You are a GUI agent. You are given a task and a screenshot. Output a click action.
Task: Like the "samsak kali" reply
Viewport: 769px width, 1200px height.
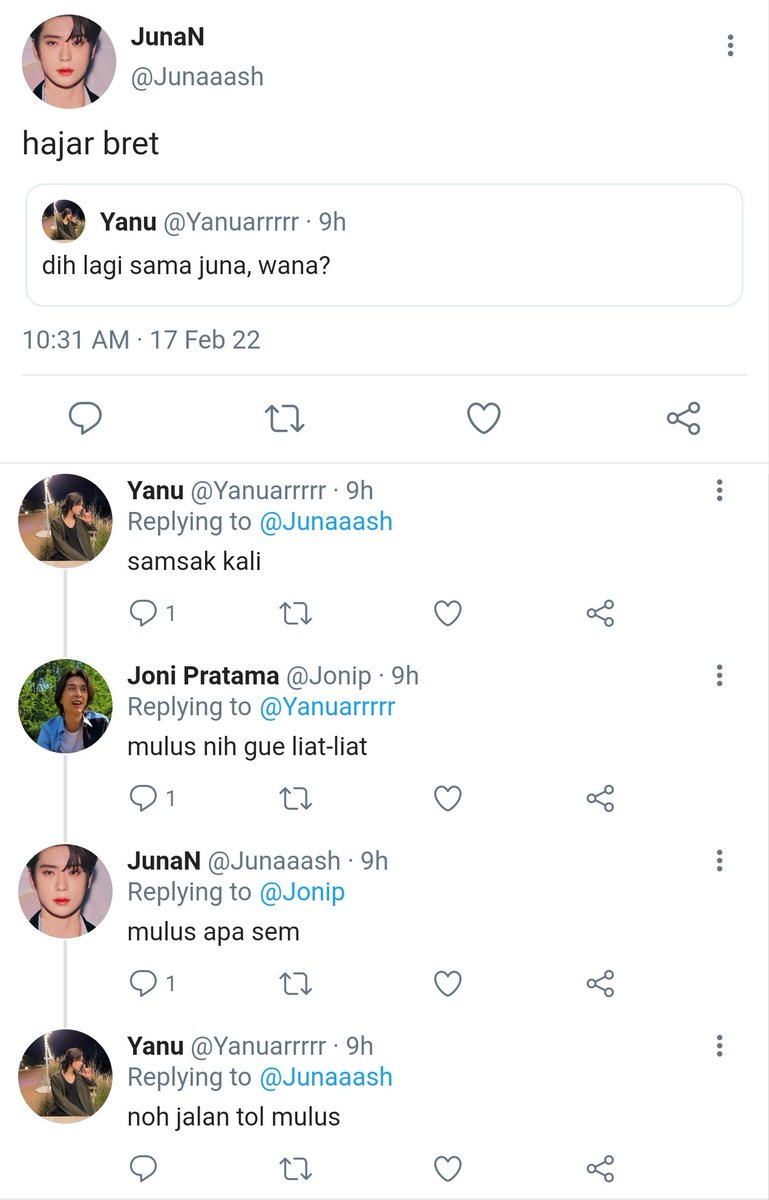click(448, 613)
